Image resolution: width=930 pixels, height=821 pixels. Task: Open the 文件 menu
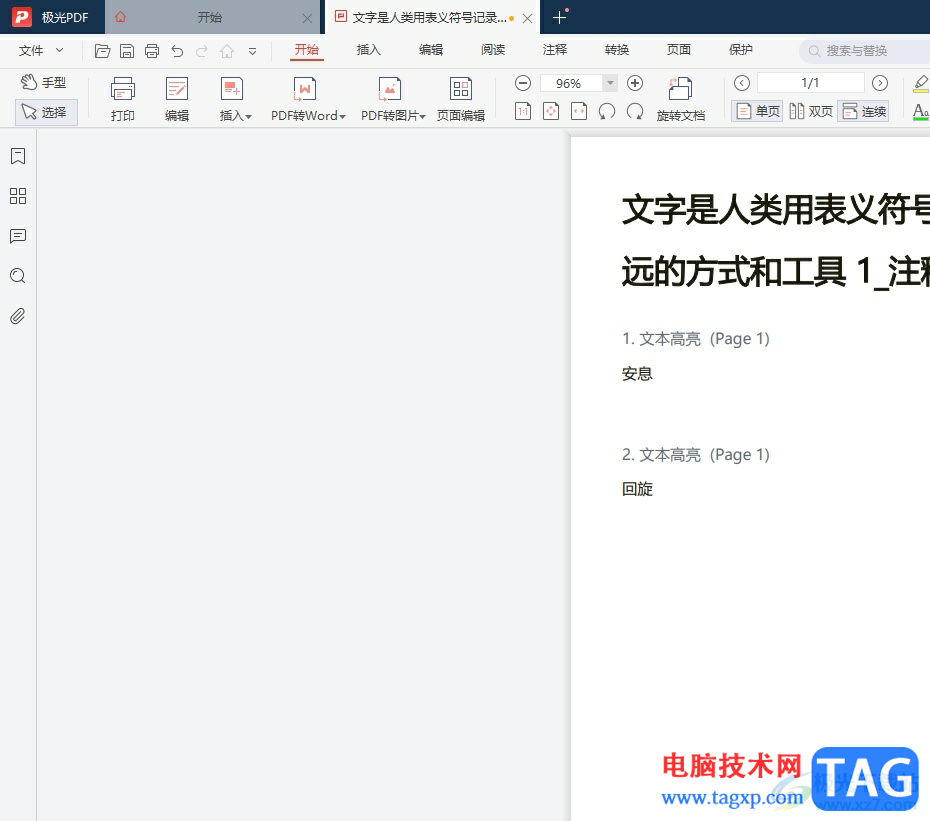coord(31,50)
